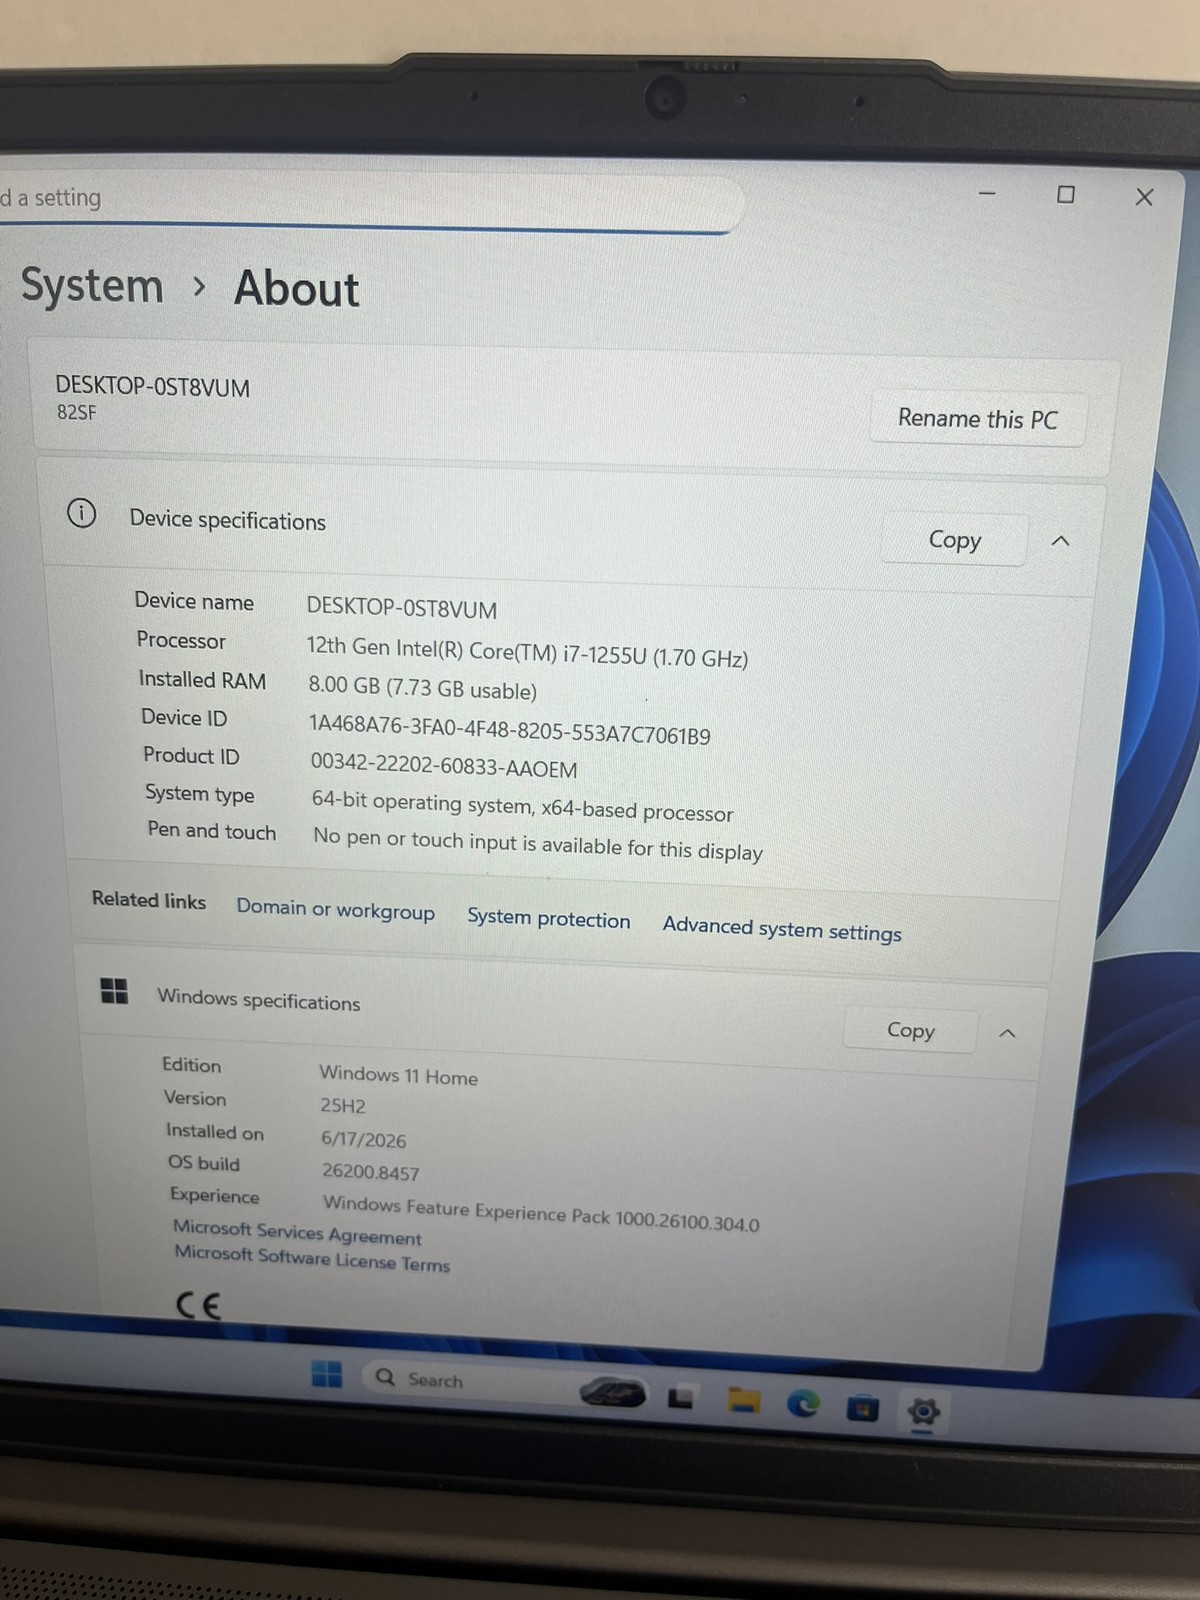
Task: Open Task View from the taskbar
Action: coord(682,1396)
